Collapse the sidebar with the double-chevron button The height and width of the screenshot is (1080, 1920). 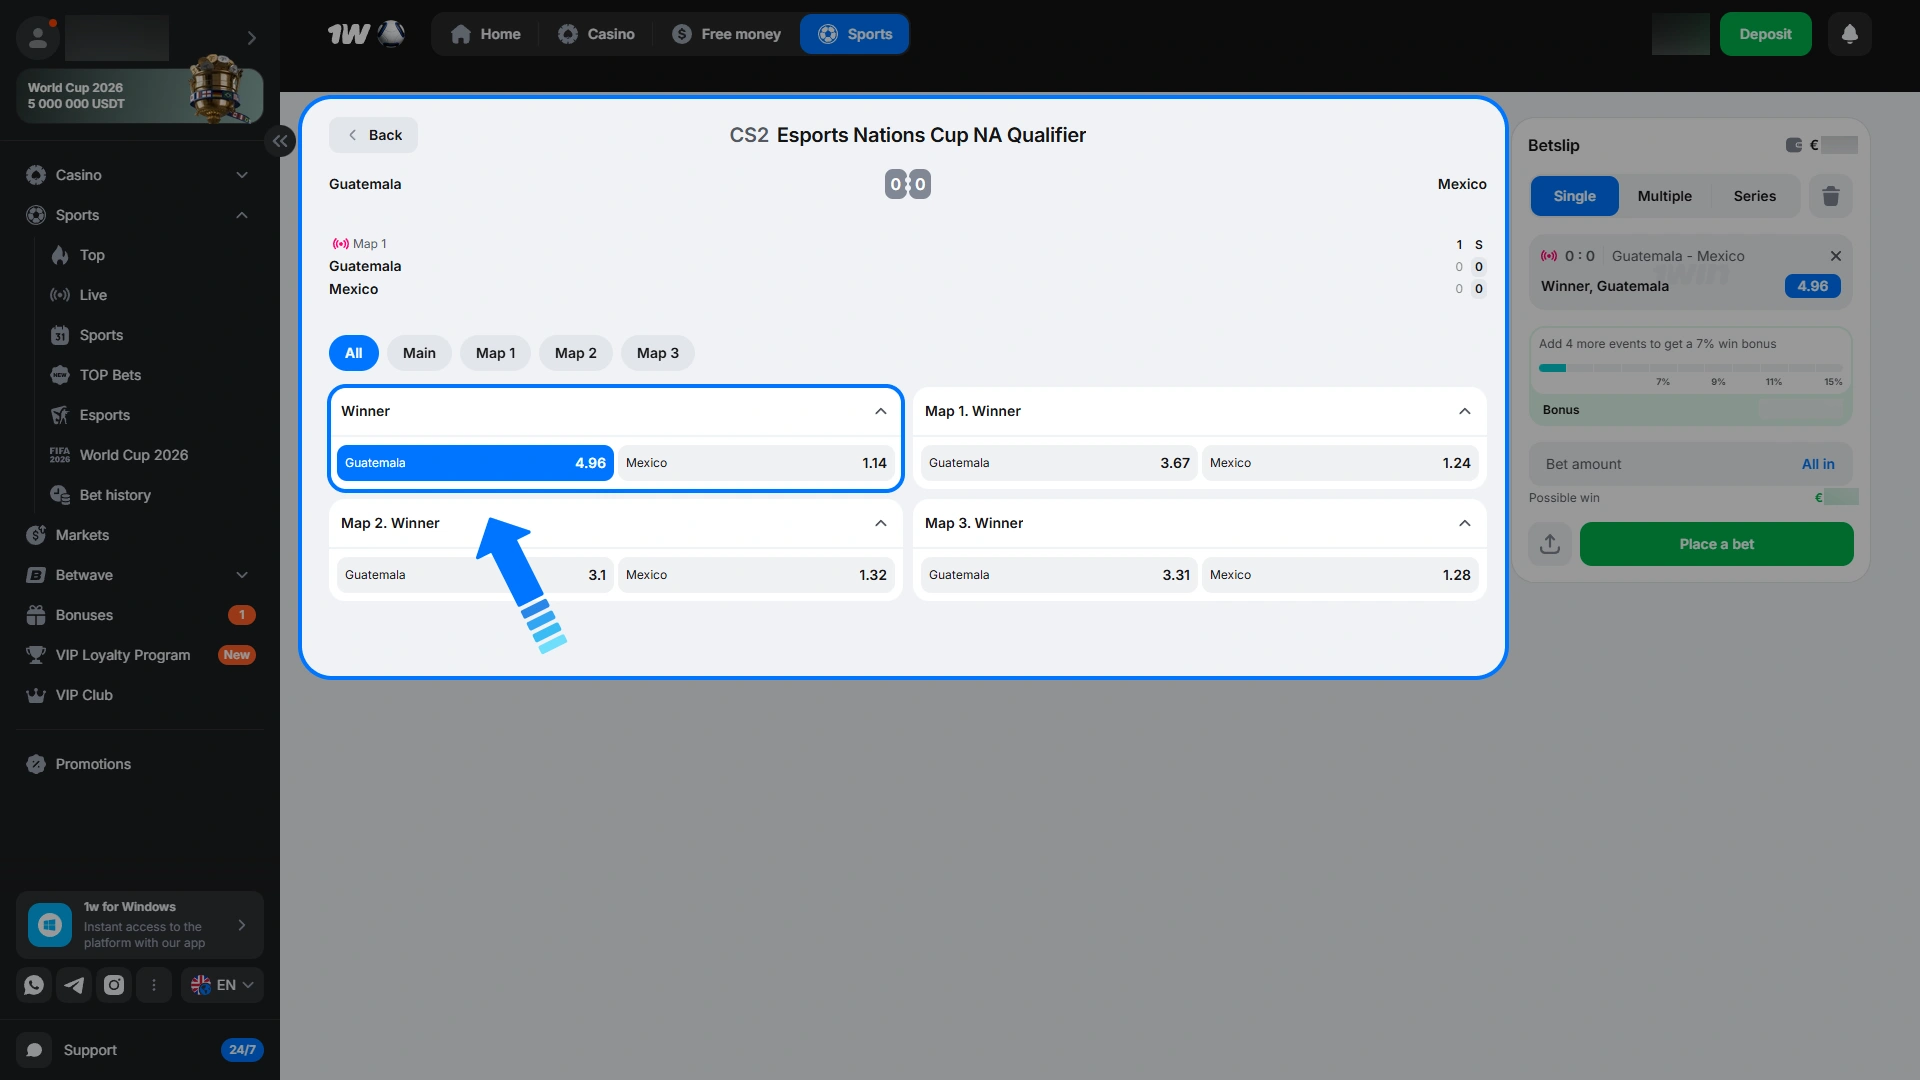tap(280, 141)
